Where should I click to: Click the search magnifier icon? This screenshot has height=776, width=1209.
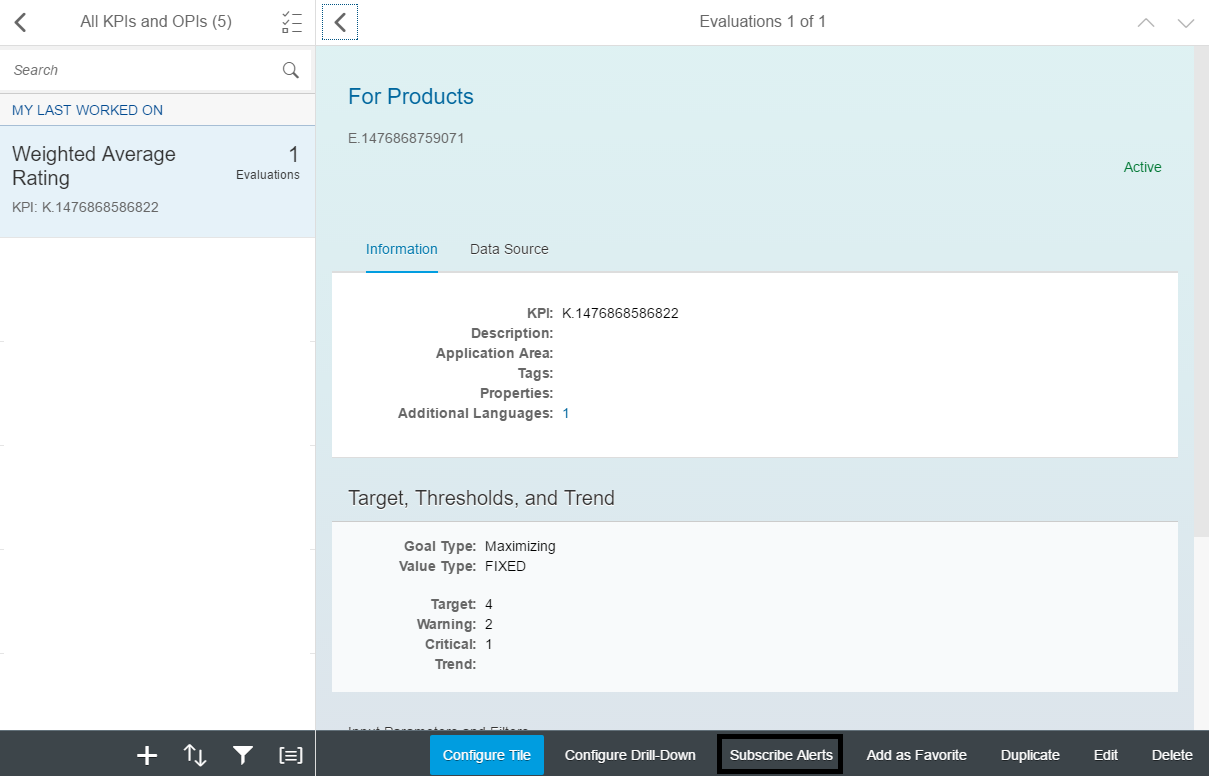(x=290, y=70)
